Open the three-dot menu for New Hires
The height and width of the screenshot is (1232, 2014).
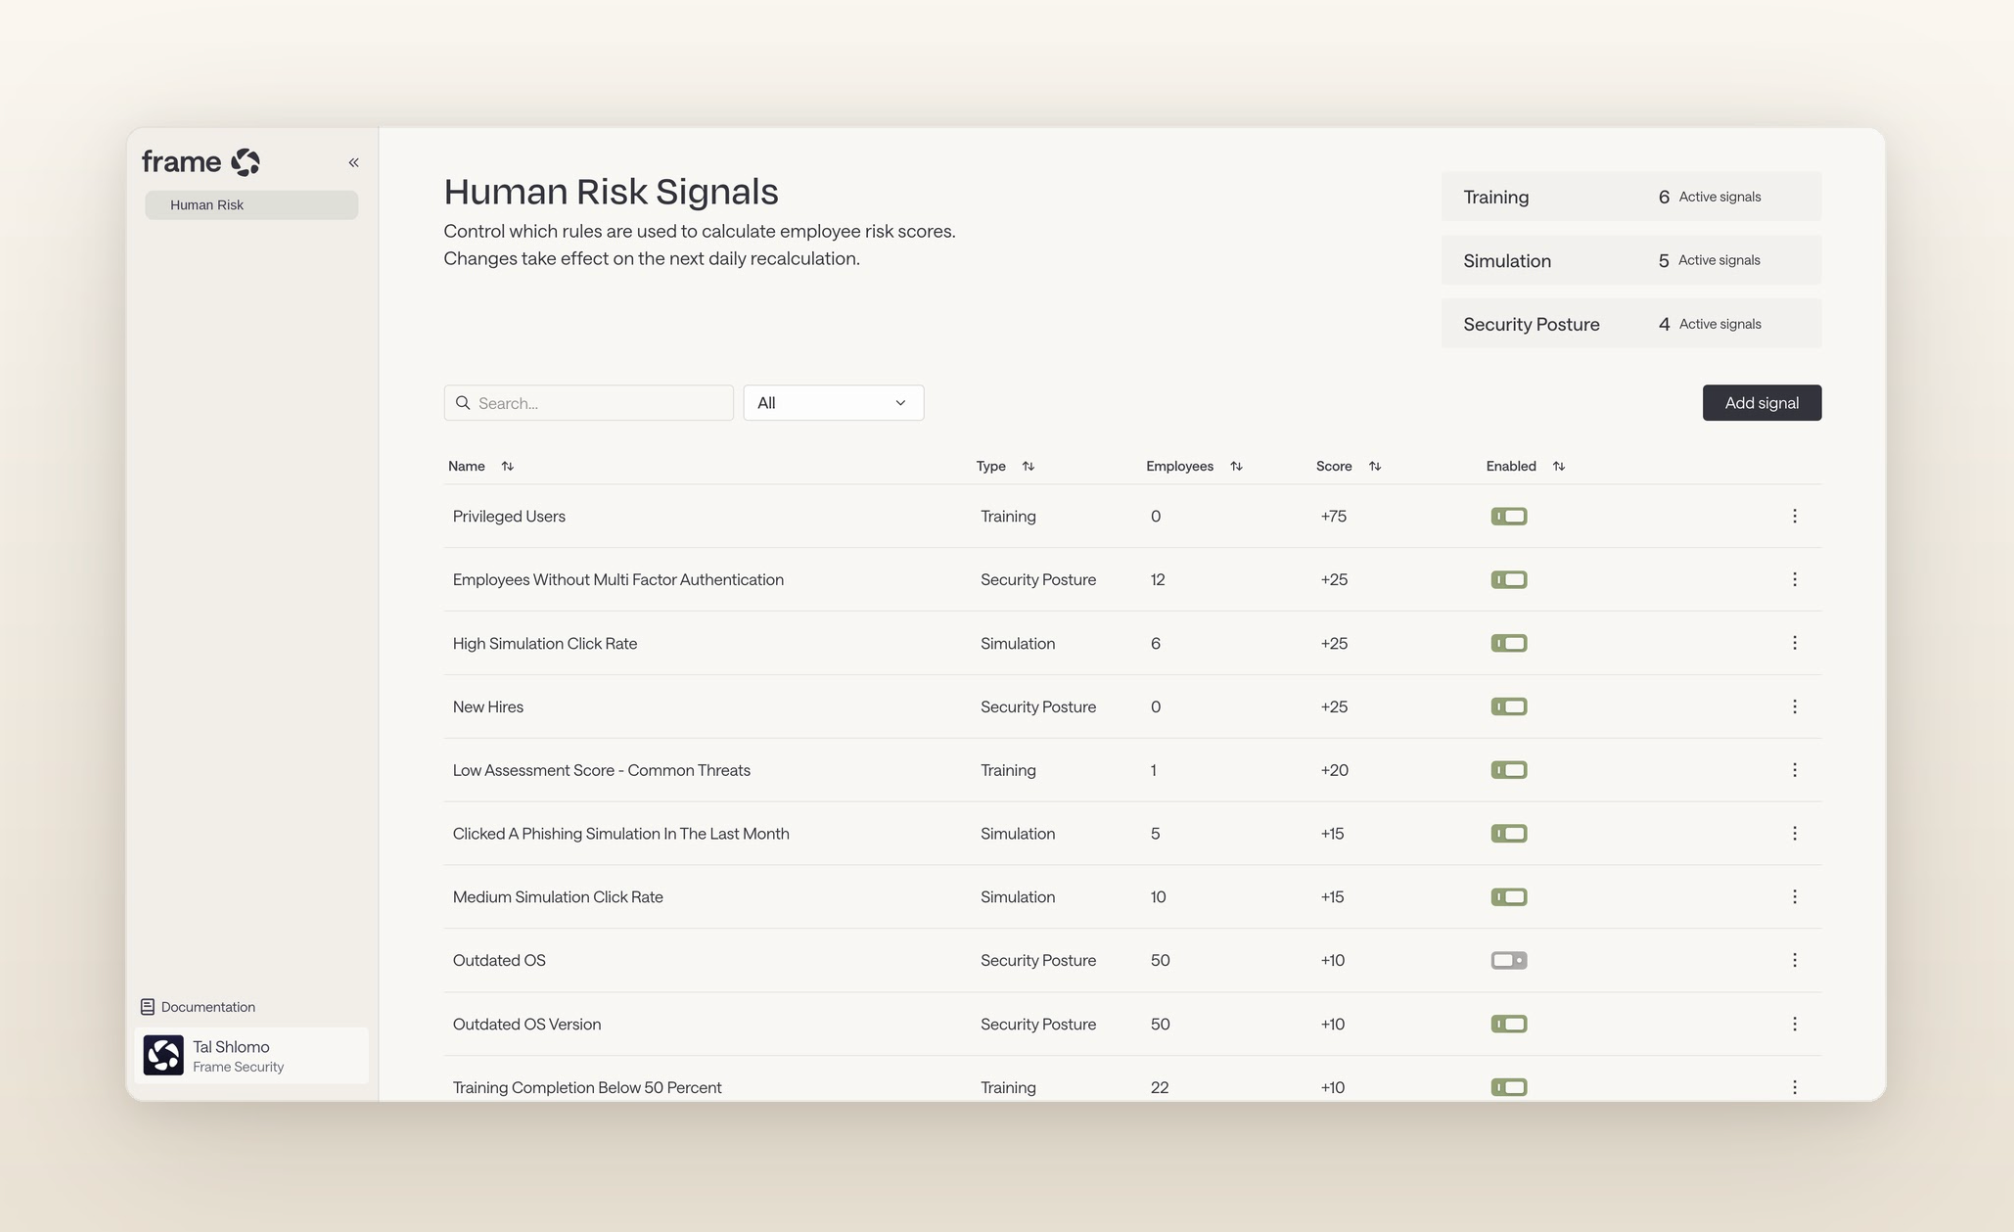pyautogui.click(x=1794, y=707)
